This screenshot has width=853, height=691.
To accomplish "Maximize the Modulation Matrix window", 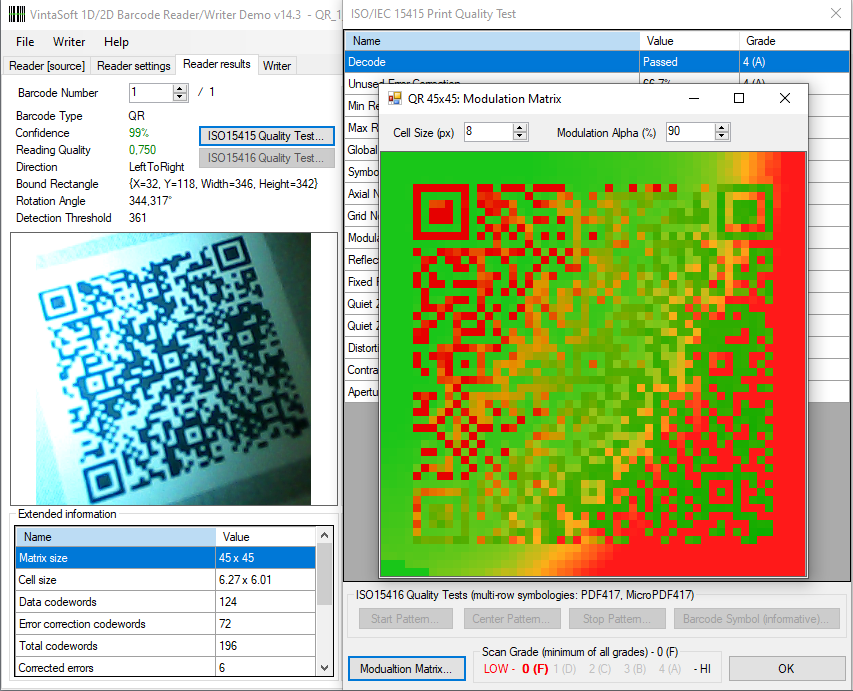I will [x=739, y=99].
